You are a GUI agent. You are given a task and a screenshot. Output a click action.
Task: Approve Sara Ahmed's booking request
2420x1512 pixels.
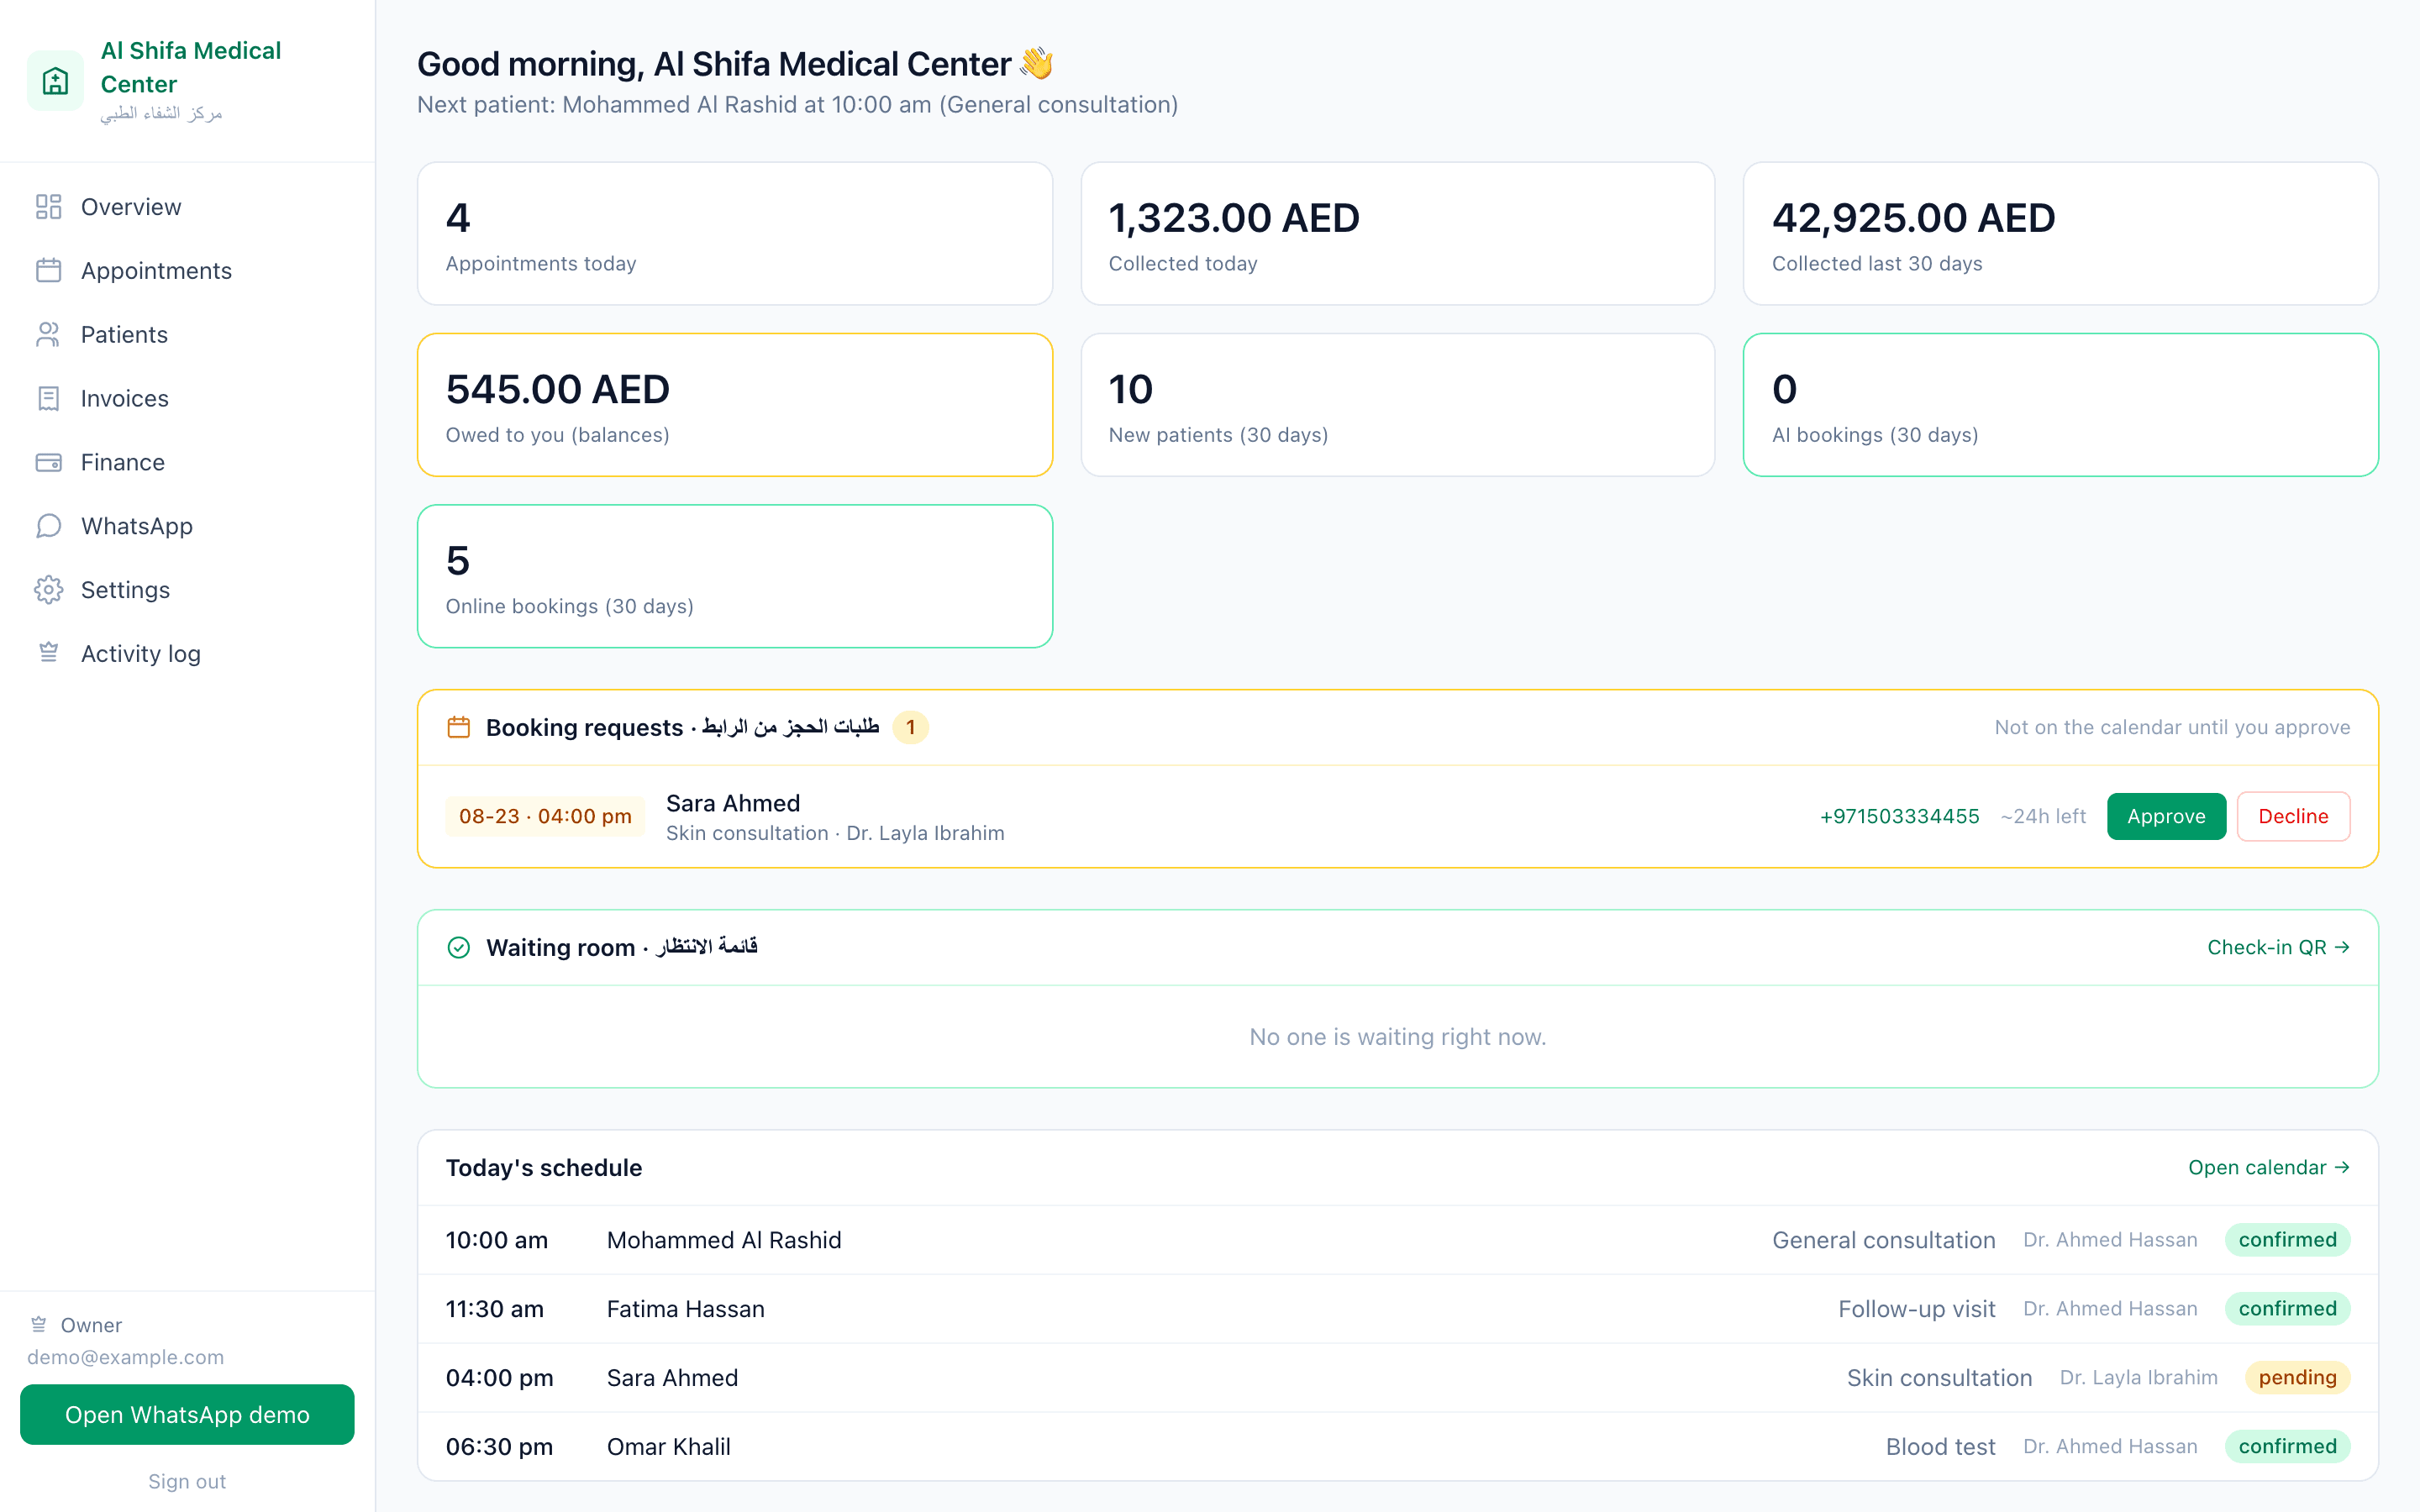pos(2166,816)
